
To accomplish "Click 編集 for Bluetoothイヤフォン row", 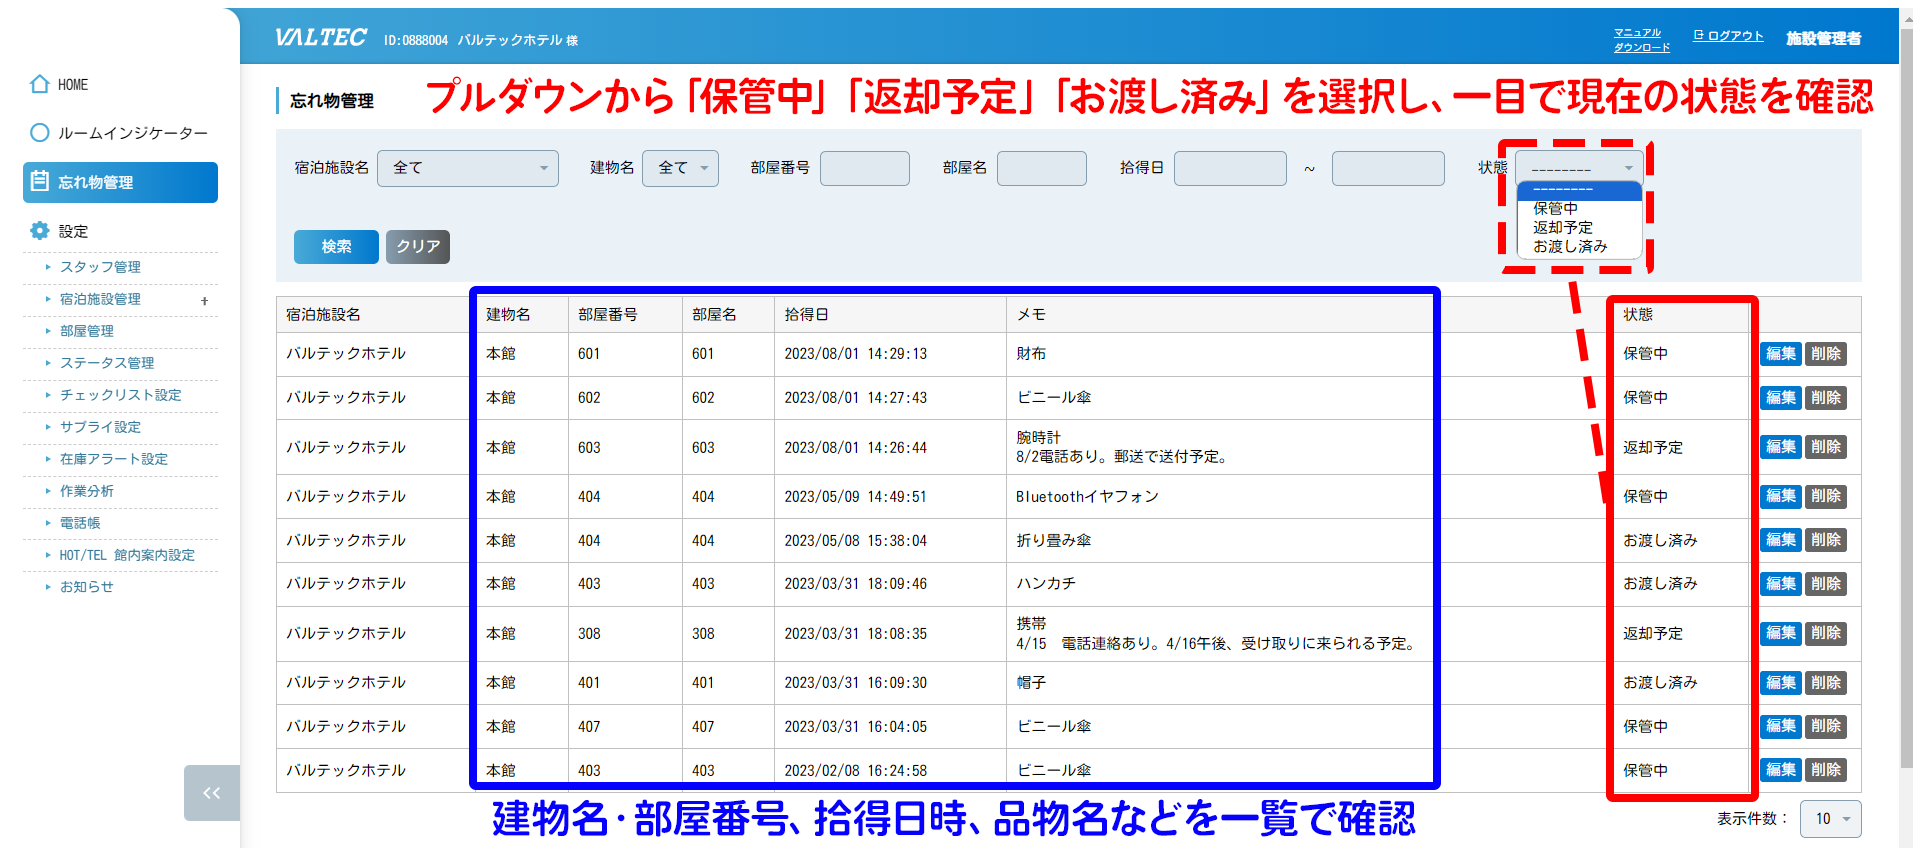I will tap(1780, 496).
